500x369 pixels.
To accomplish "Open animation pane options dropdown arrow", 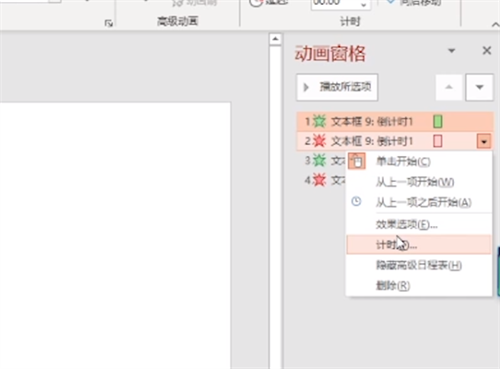I will click(451, 51).
